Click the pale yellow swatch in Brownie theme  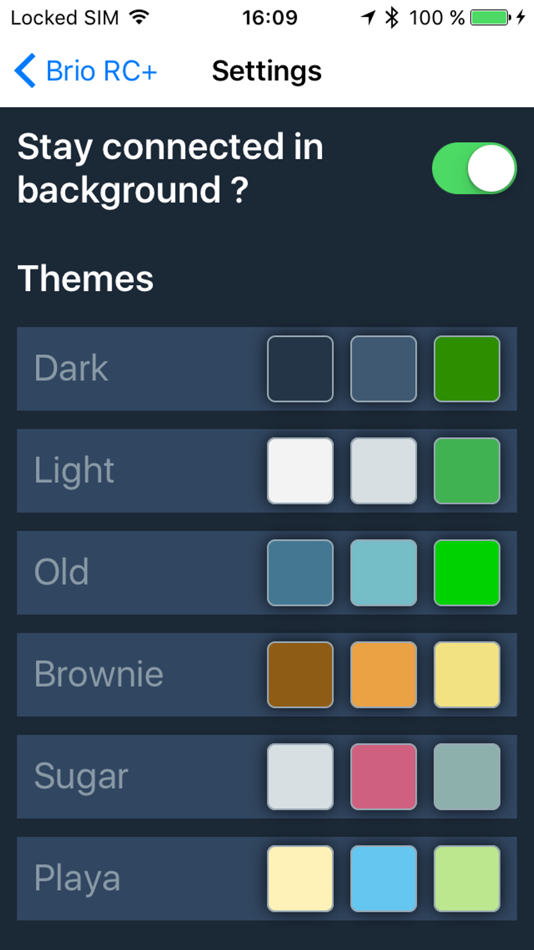pyautogui.click(x=467, y=674)
